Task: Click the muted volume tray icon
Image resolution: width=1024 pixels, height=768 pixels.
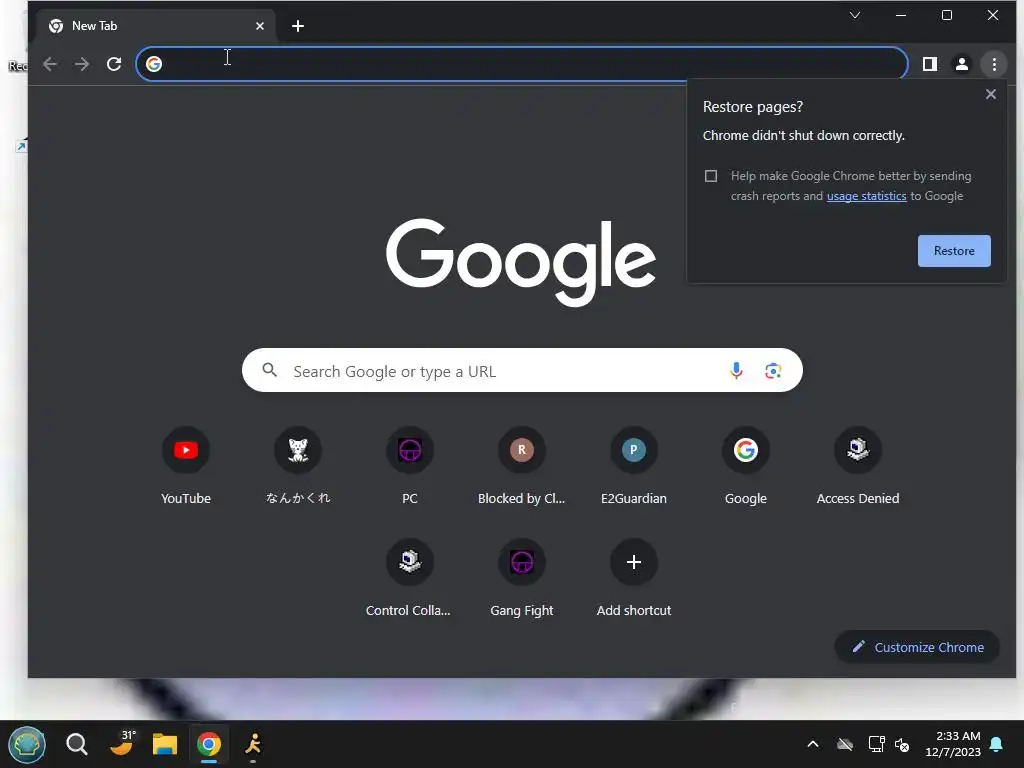Action: pyautogui.click(x=903, y=744)
